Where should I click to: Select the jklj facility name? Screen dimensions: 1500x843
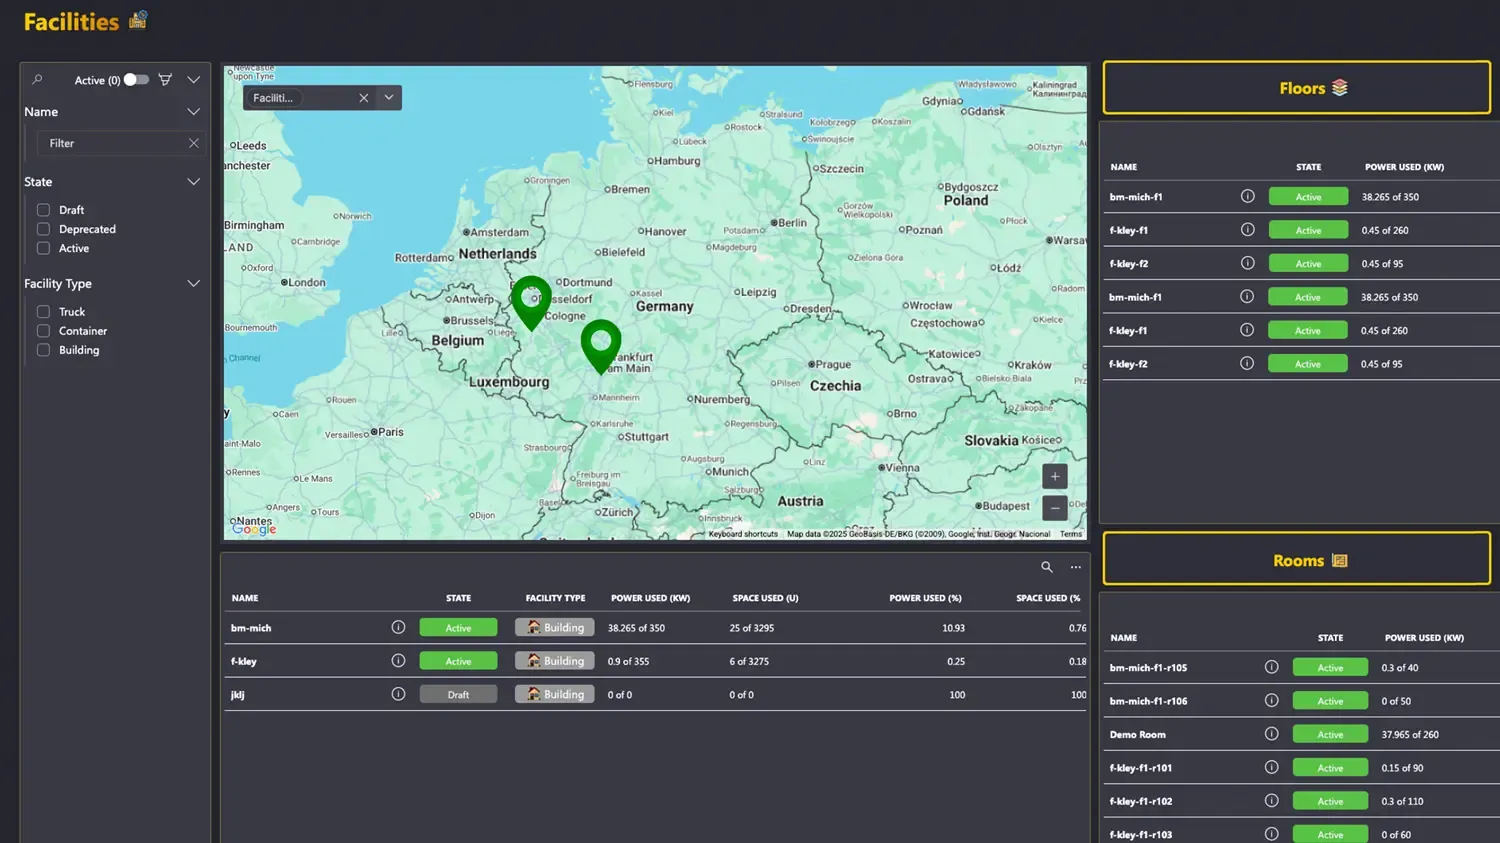pos(238,694)
